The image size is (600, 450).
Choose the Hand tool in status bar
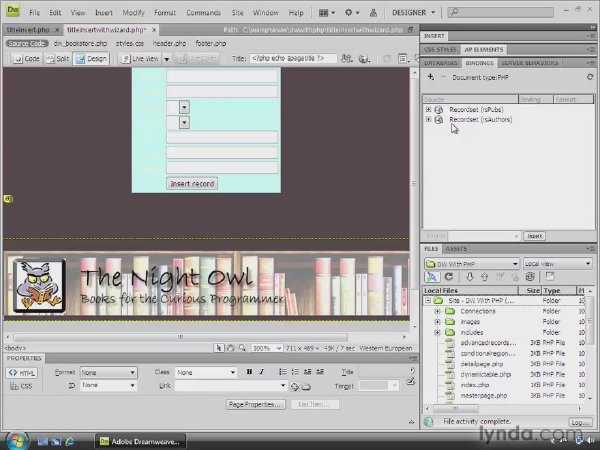pos(230,348)
